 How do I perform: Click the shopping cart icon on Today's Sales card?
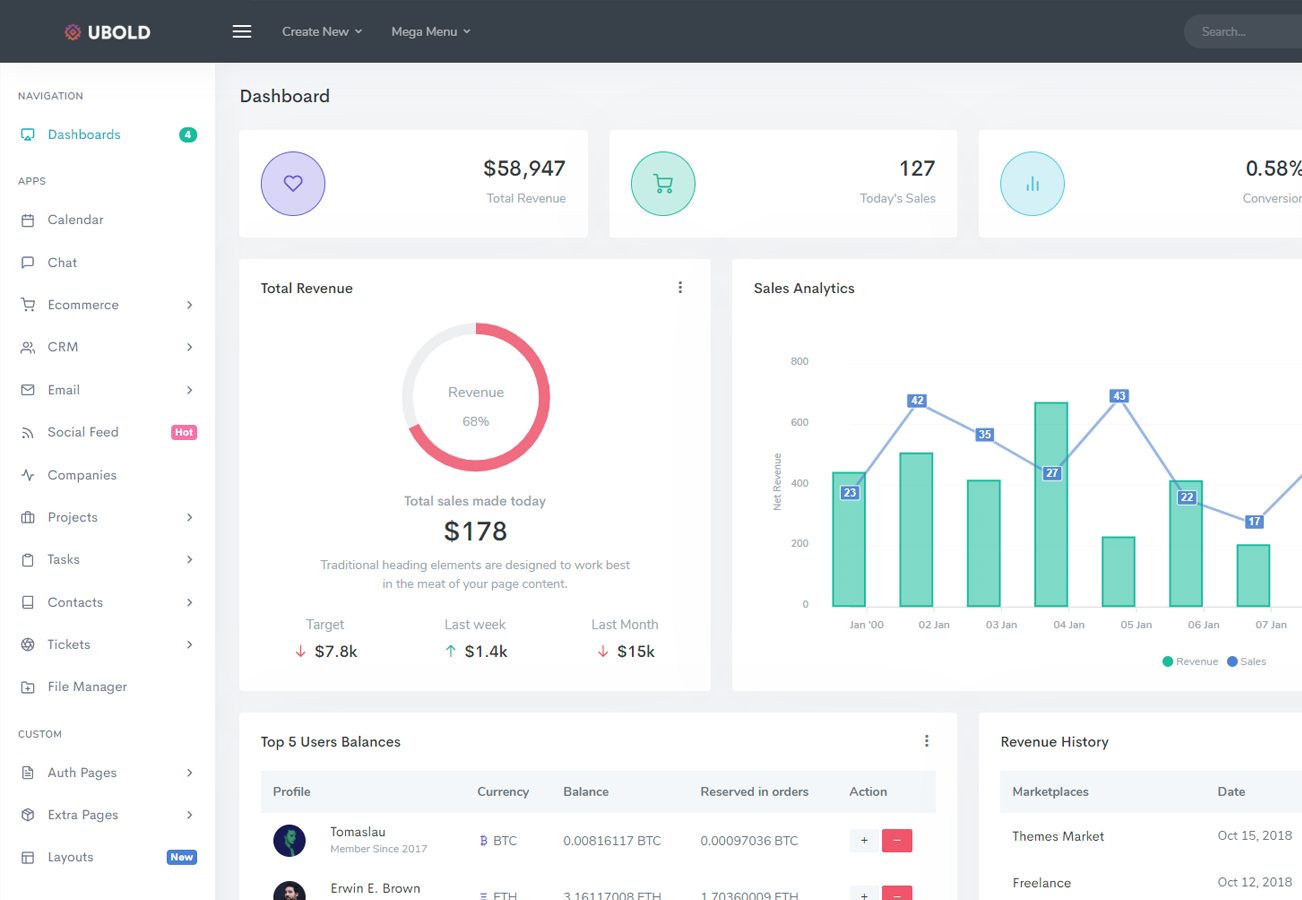tap(662, 183)
